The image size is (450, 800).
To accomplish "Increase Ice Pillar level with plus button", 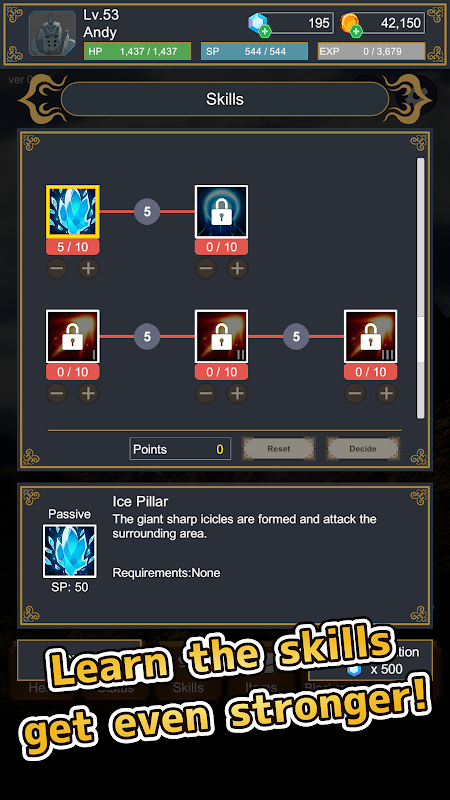I will [88, 268].
